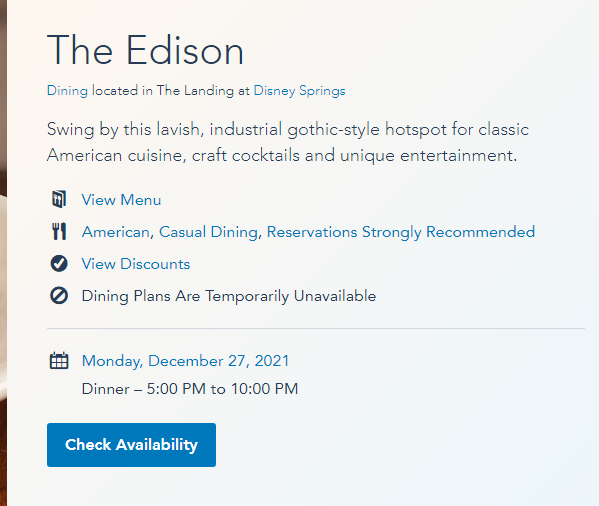Click the checkmark badge beside View Discounts
Image resolution: width=599 pixels, height=506 pixels.
59,264
